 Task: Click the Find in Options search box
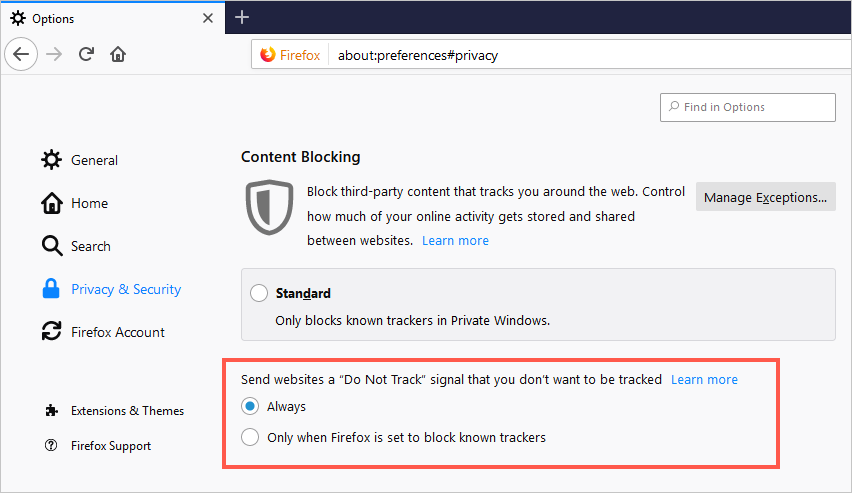pos(748,107)
